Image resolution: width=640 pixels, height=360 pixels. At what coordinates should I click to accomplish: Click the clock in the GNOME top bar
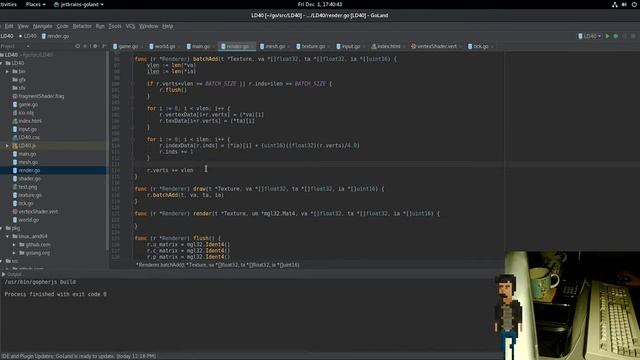[x=320, y=4]
